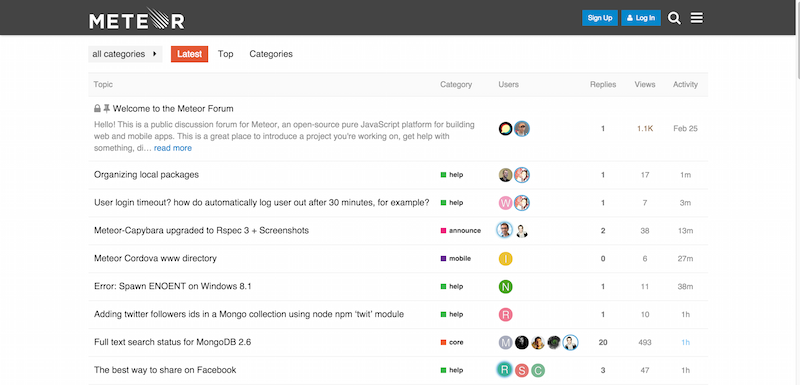The width and height of the screenshot is (800, 385).
Task: Open Adding twitter followers ids topic
Action: pos(249,315)
